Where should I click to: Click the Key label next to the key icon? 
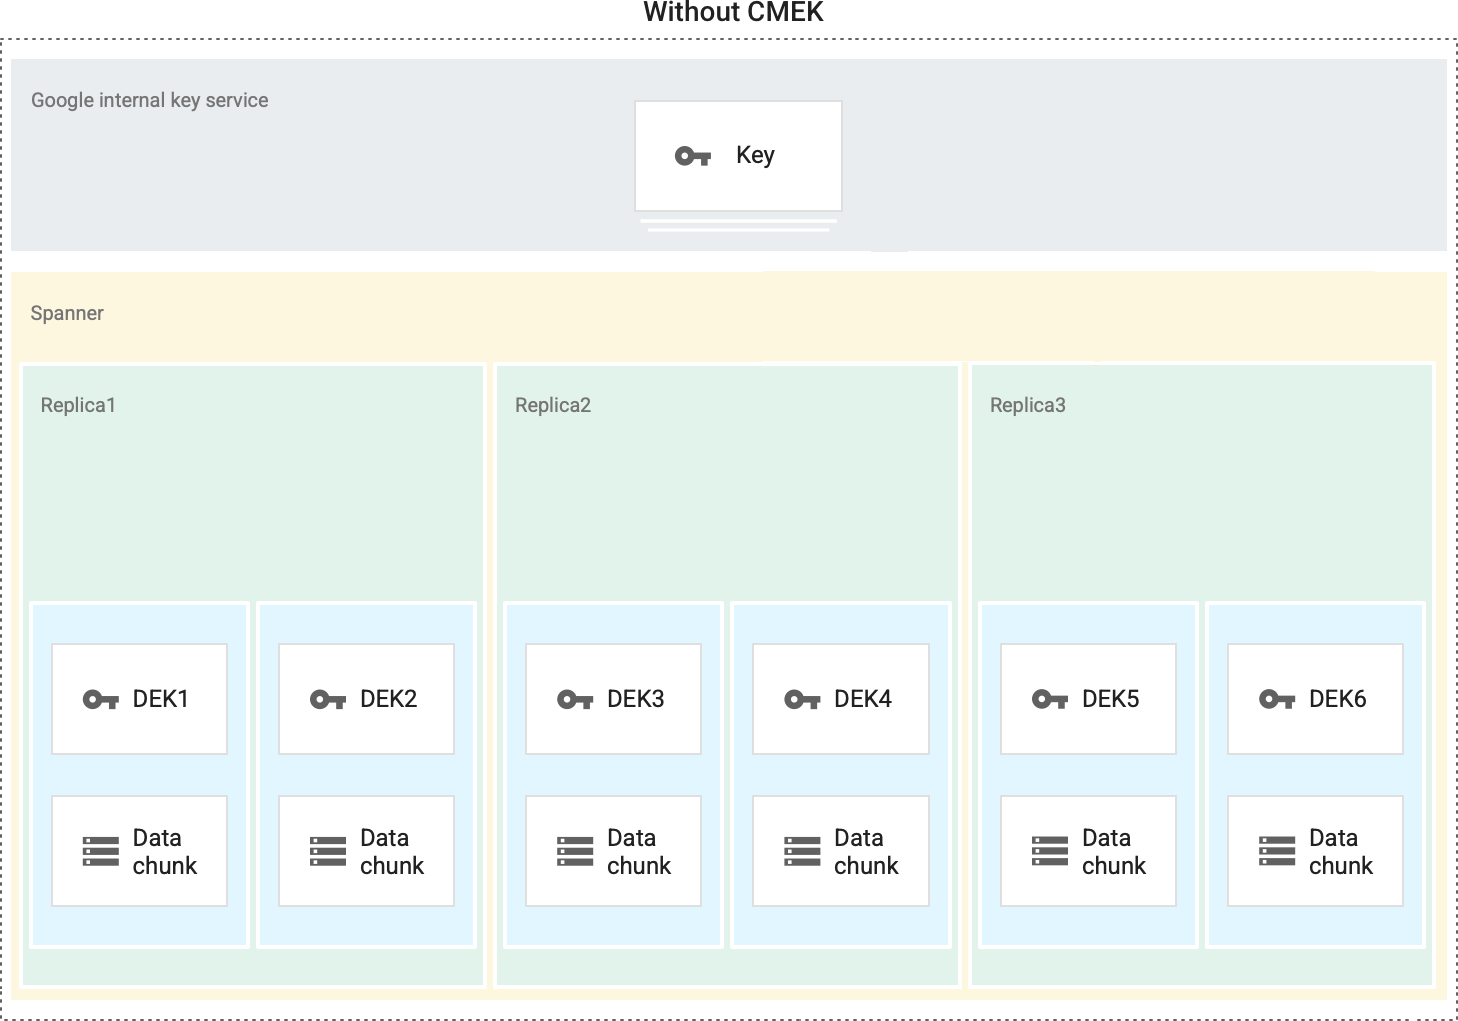tap(755, 155)
